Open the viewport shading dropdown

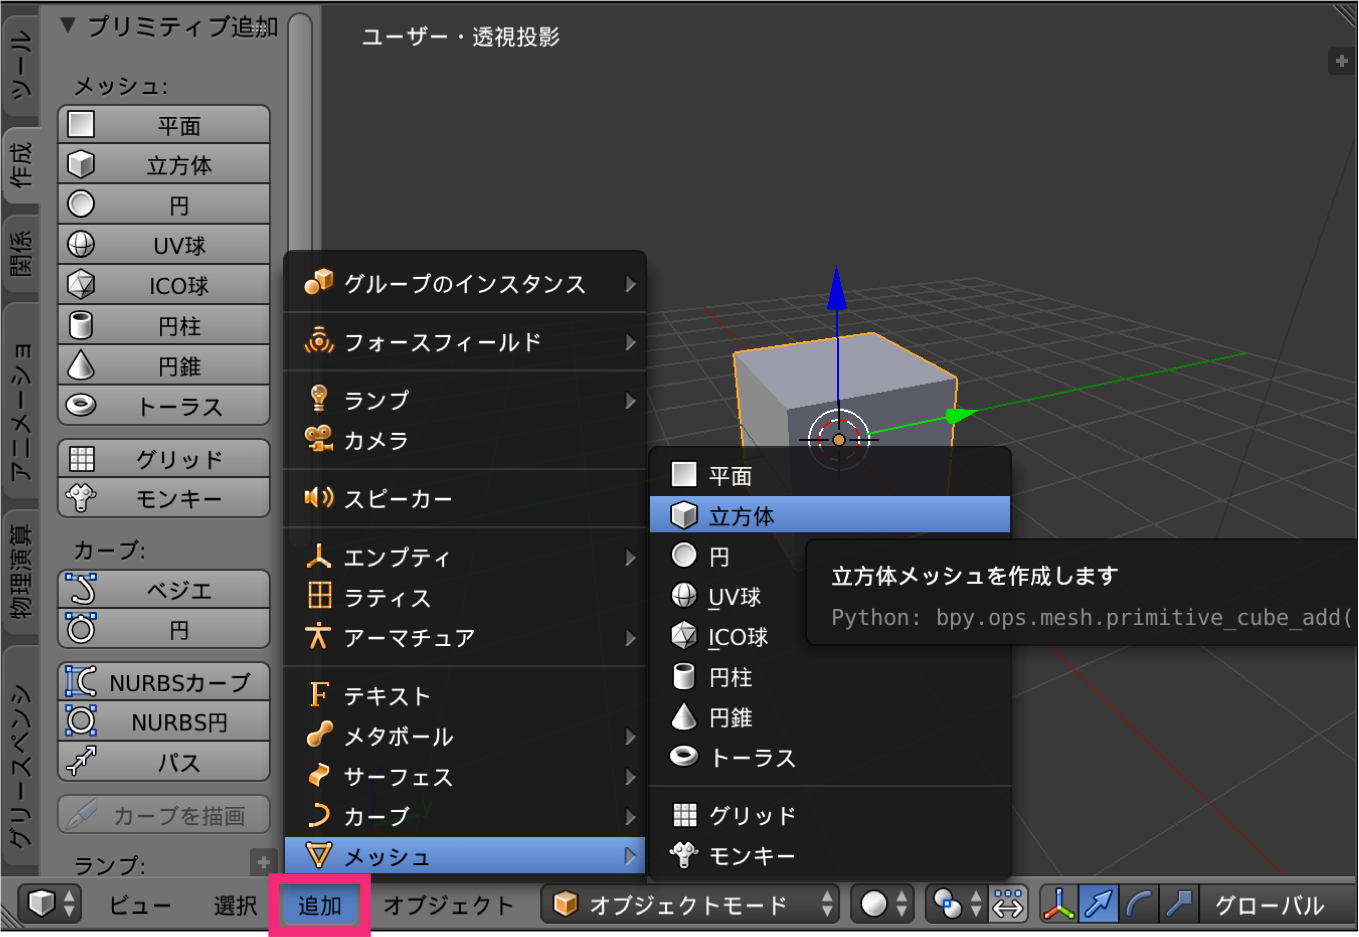[x=882, y=905]
